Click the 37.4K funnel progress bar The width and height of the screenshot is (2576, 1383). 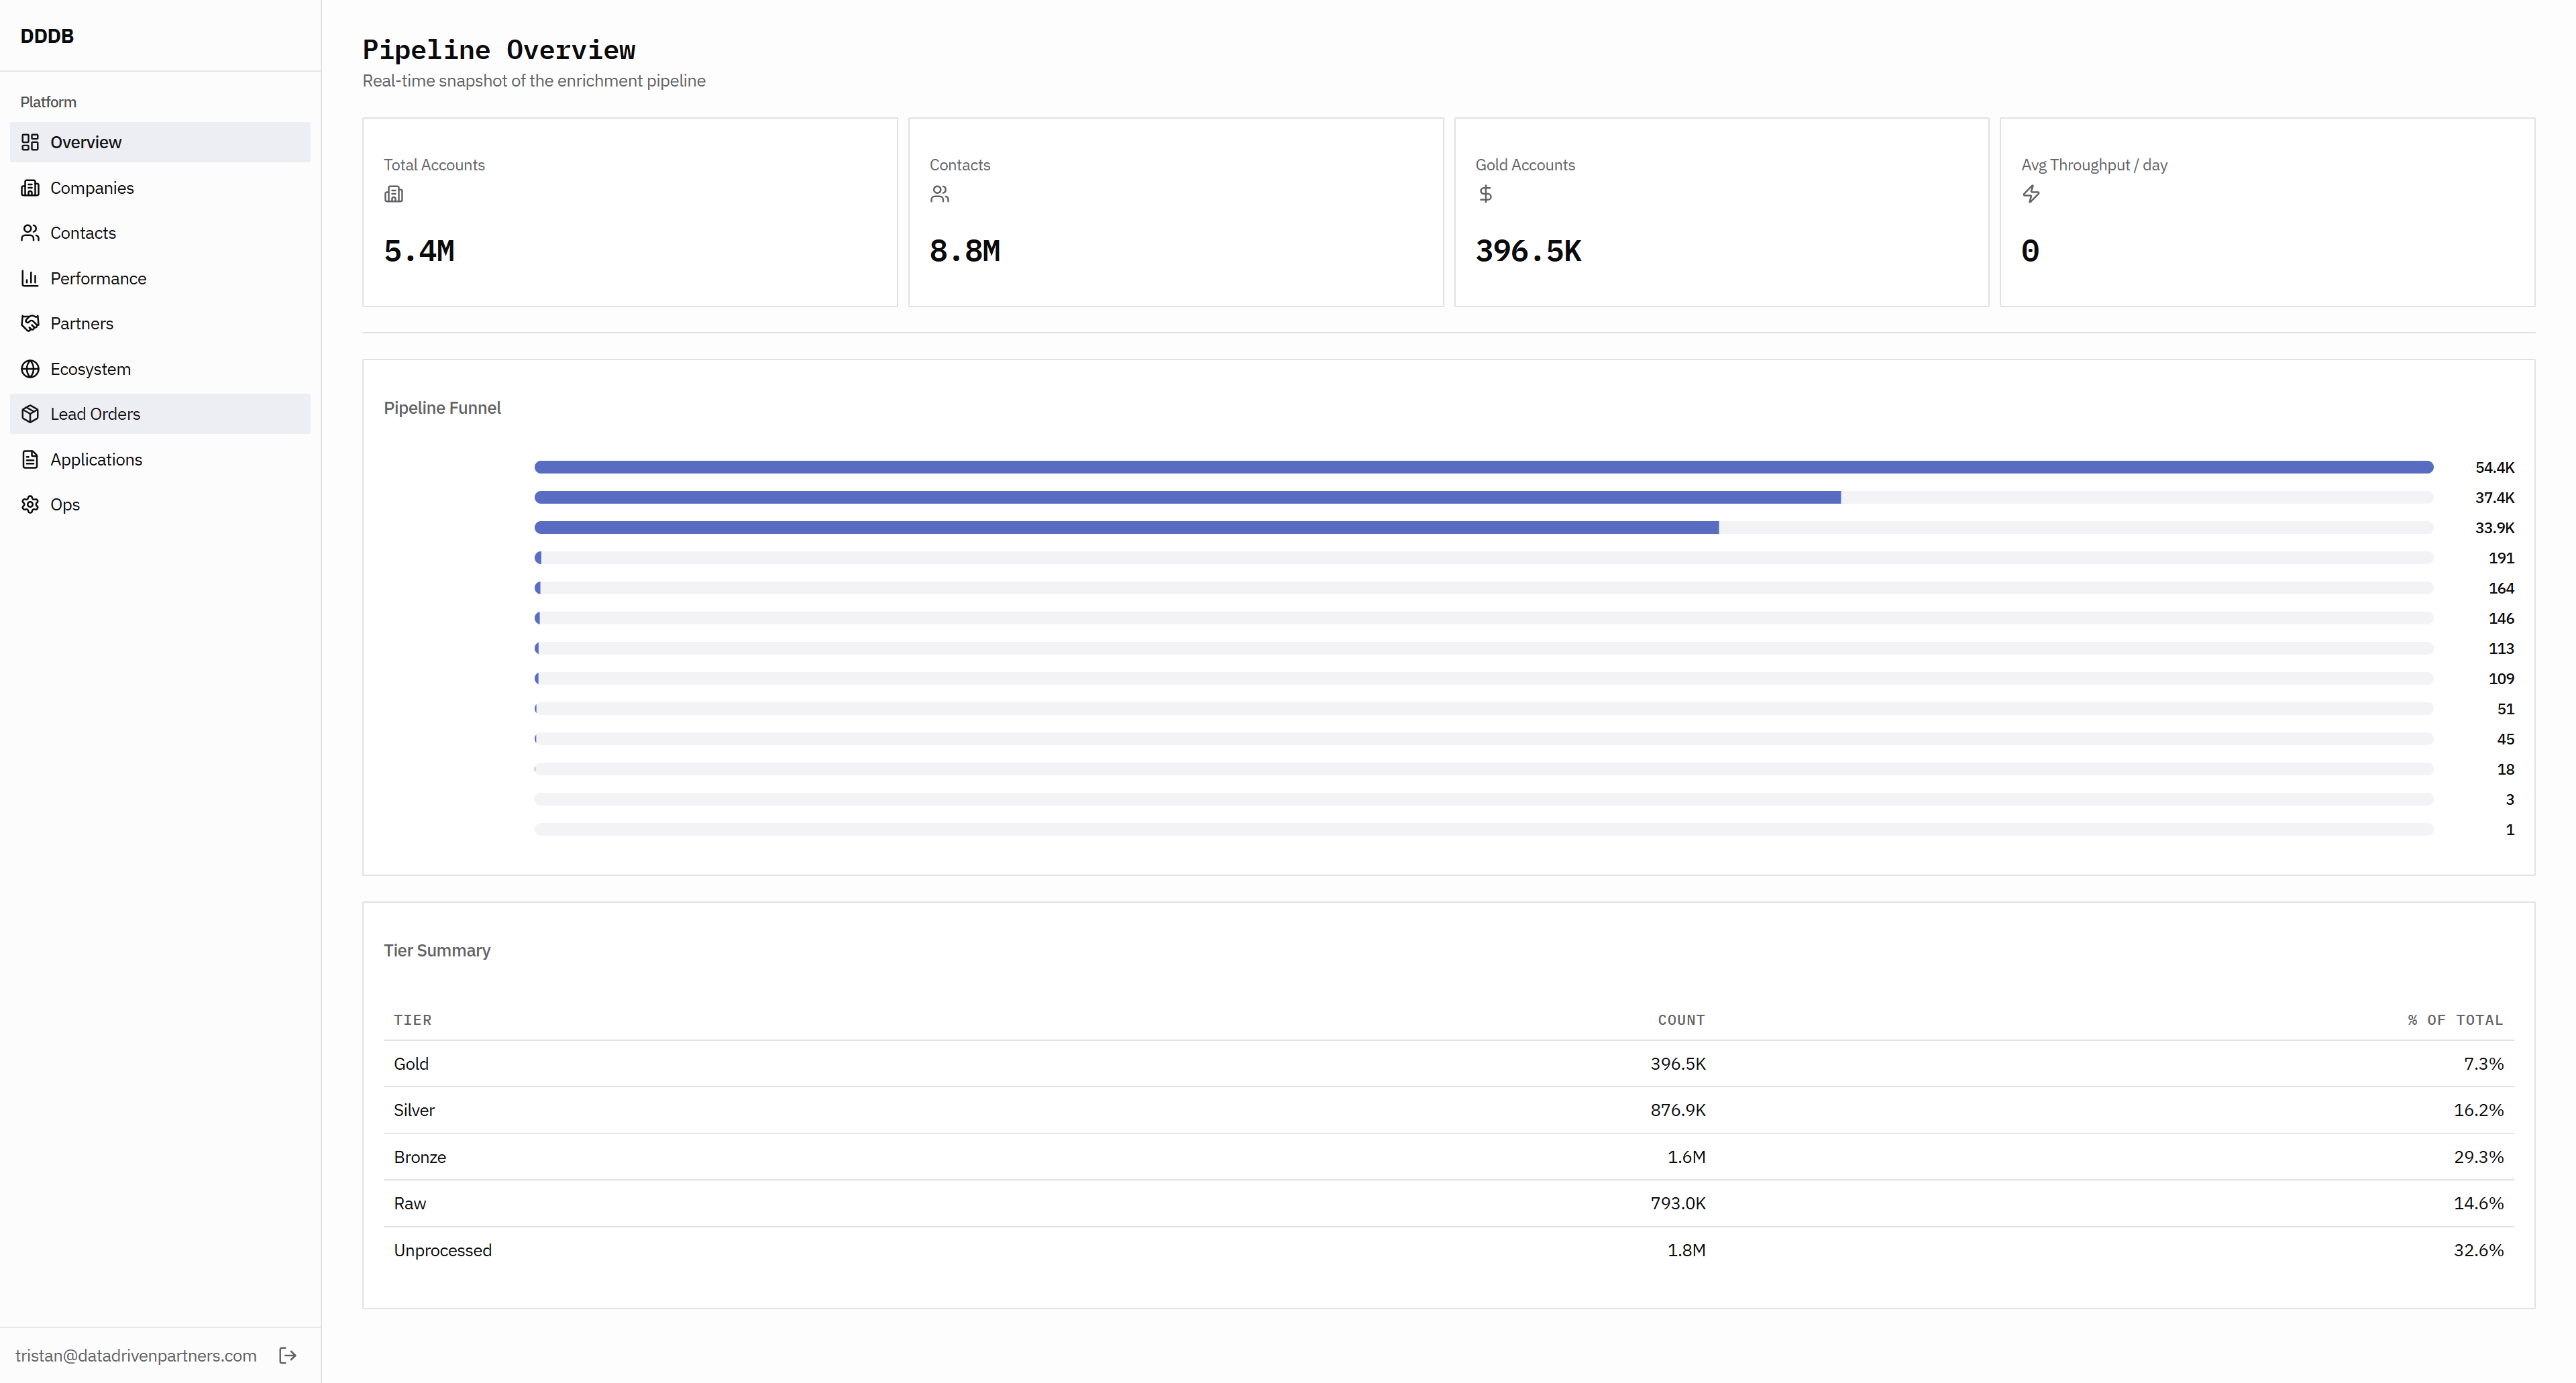(x=1483, y=497)
